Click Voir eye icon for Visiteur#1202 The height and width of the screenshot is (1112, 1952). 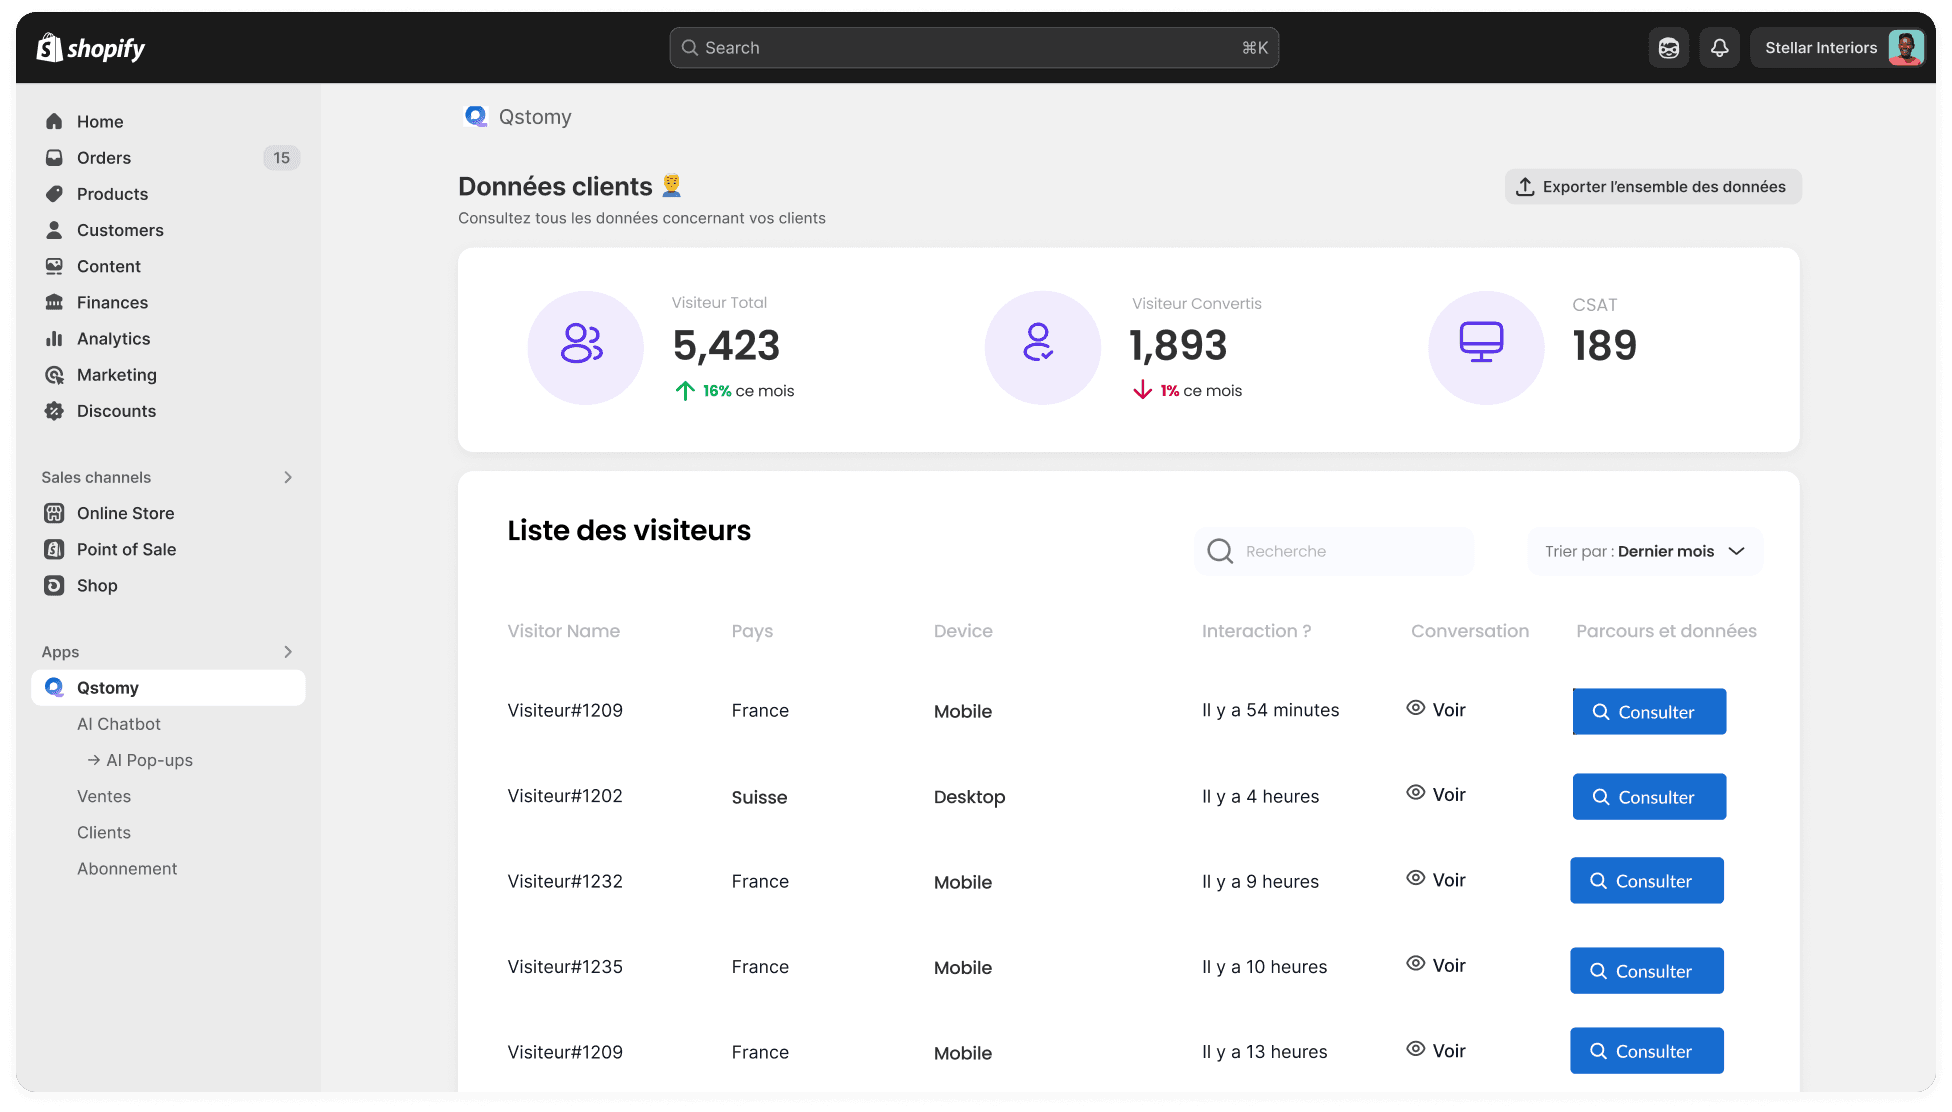[1415, 793]
